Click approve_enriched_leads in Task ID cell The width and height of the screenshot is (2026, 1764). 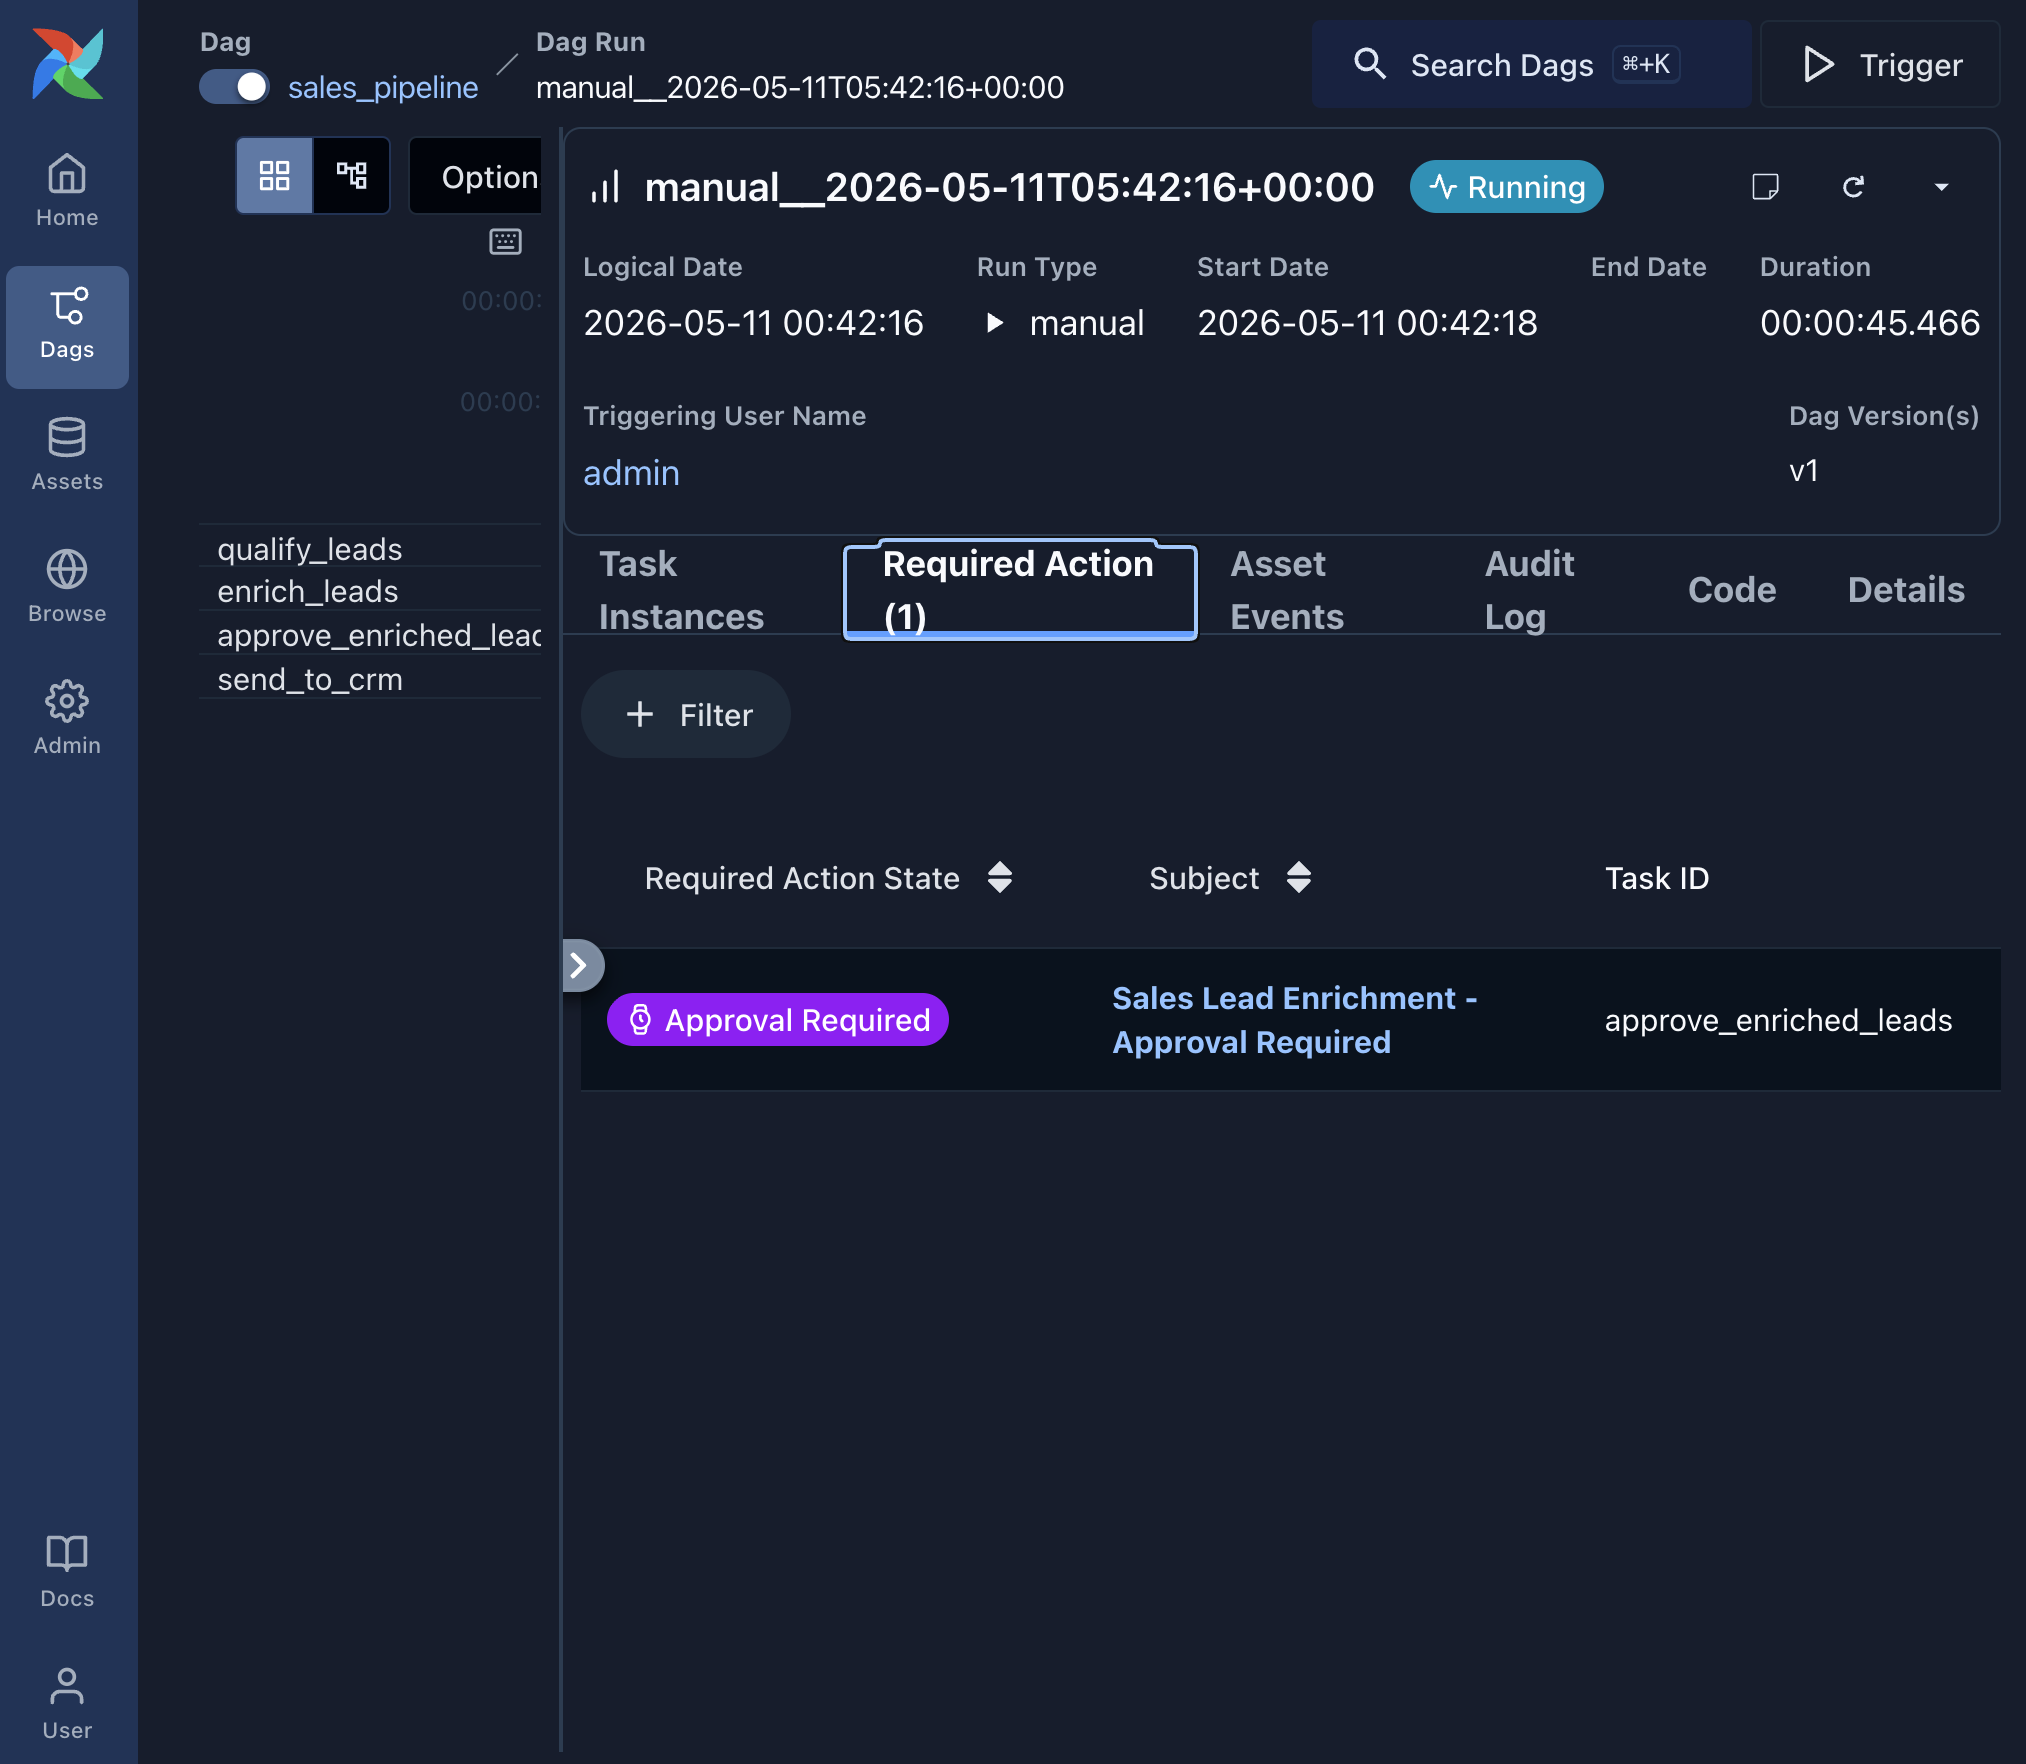pyautogui.click(x=1778, y=1020)
